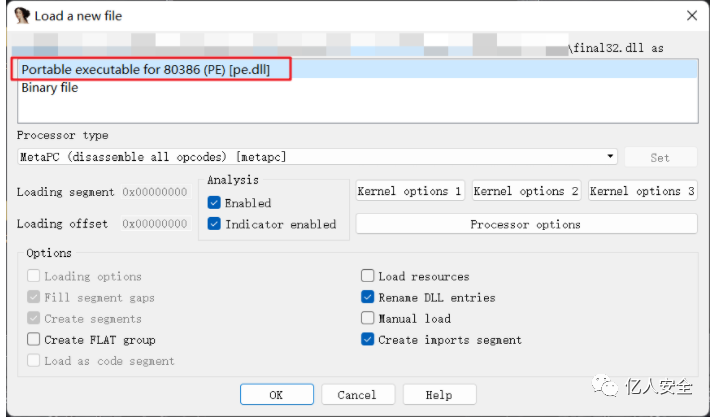Toggle the Load as code segment checkbox
The width and height of the screenshot is (715, 417).
(33, 360)
